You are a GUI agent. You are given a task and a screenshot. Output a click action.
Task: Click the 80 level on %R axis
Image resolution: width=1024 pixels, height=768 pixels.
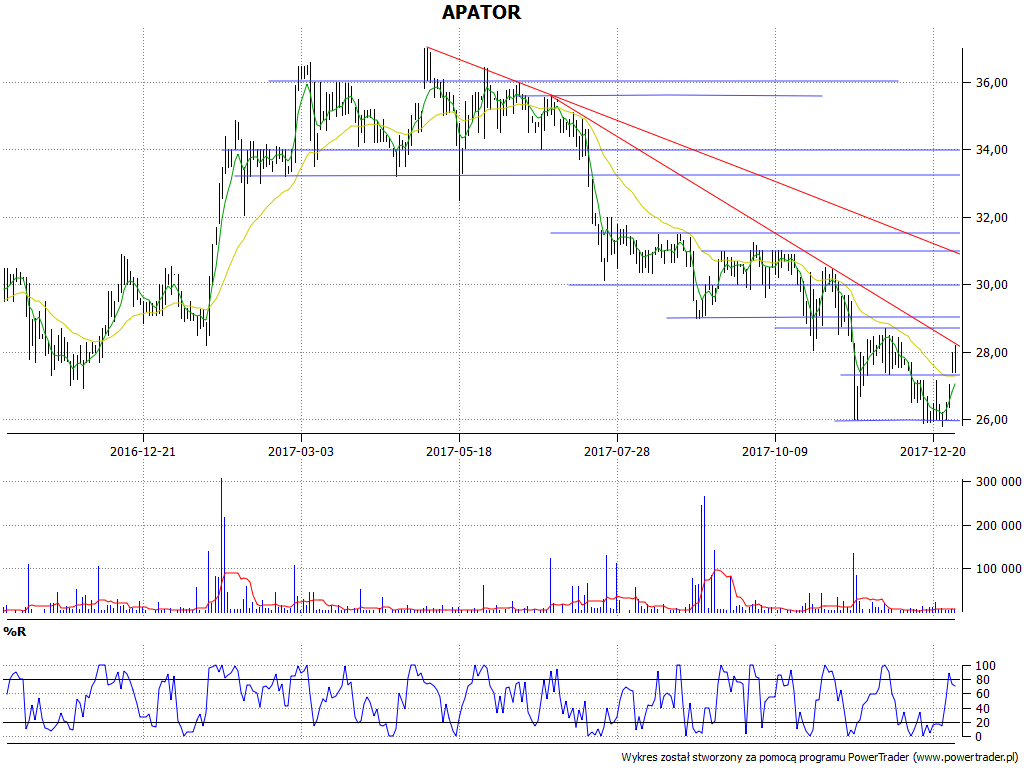(x=985, y=680)
